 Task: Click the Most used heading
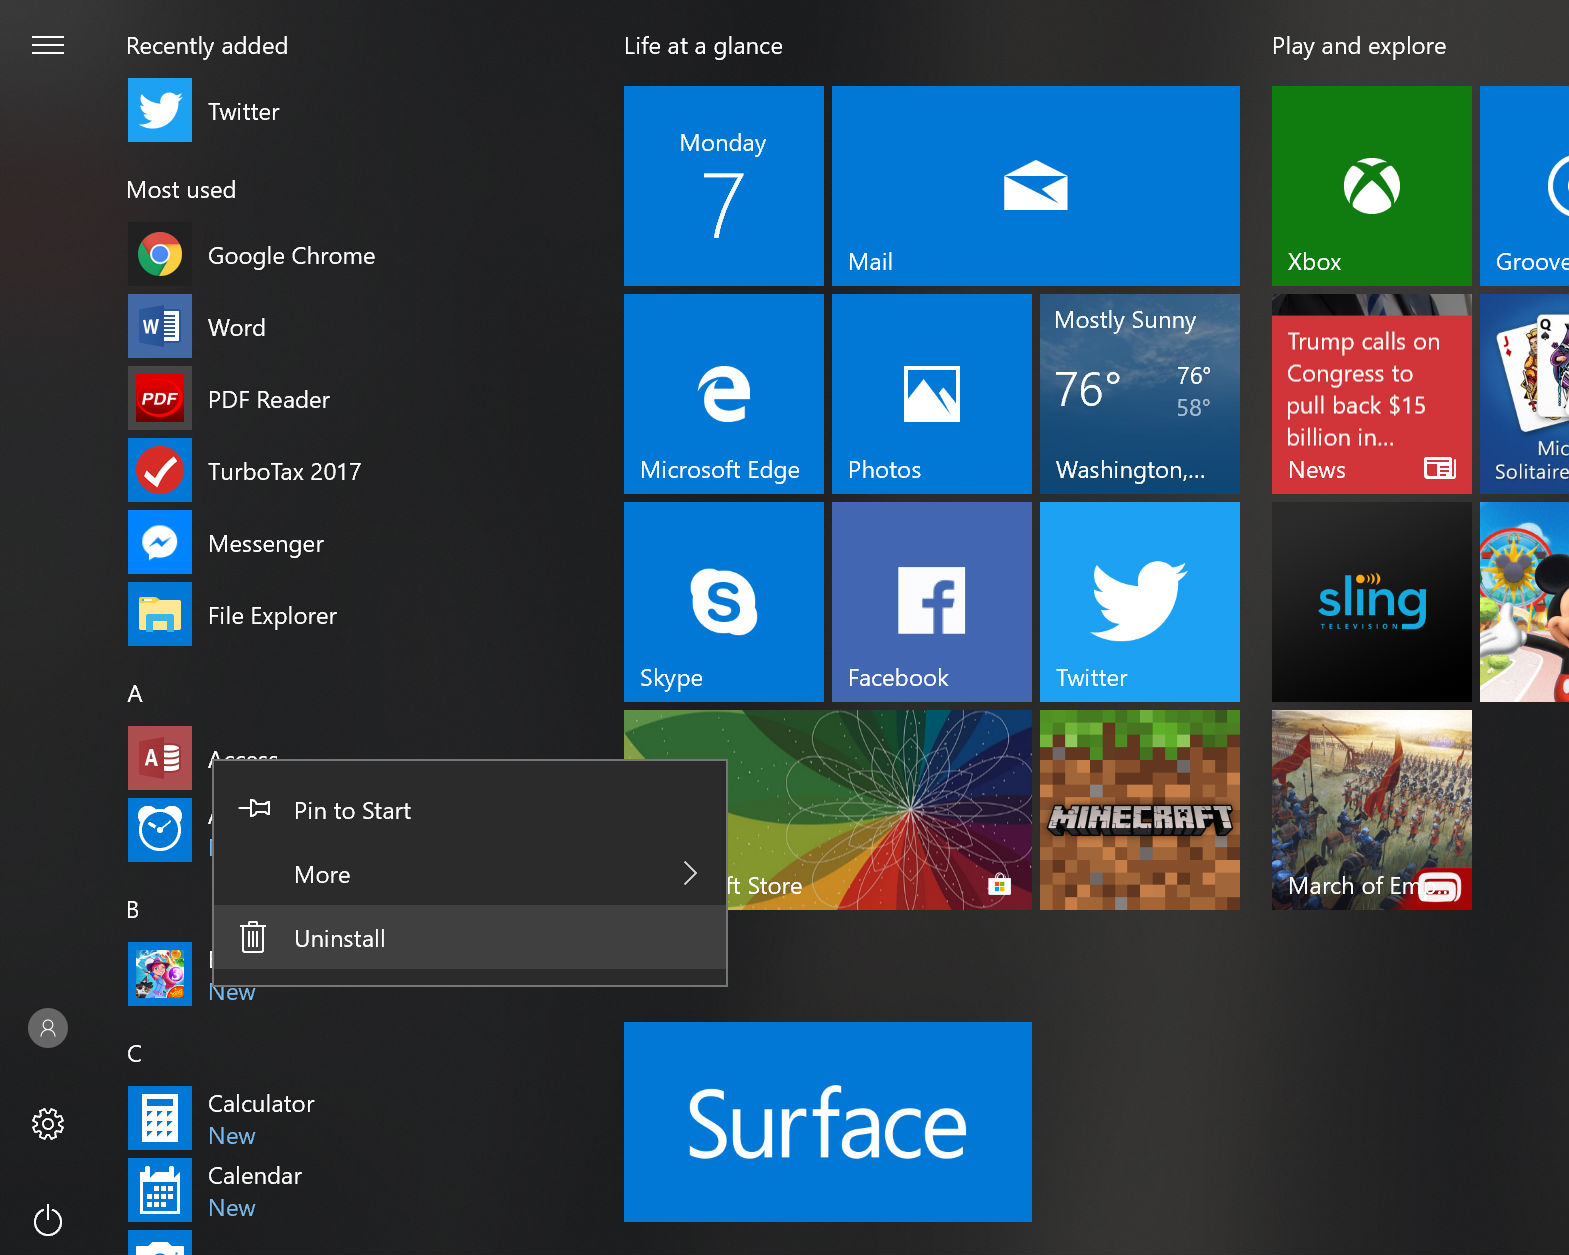coord(181,190)
